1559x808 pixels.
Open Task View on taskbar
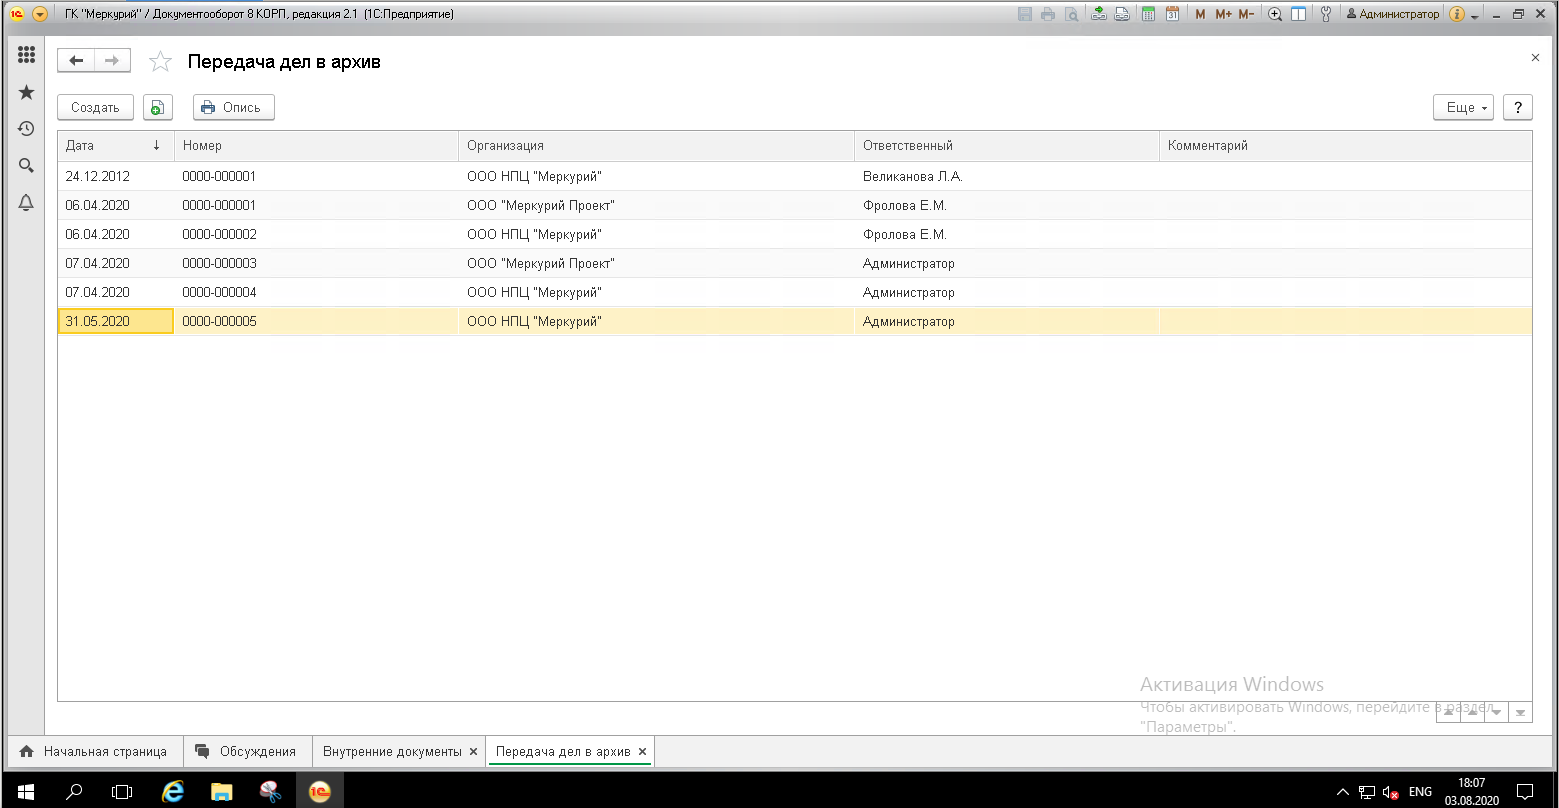tap(122, 791)
